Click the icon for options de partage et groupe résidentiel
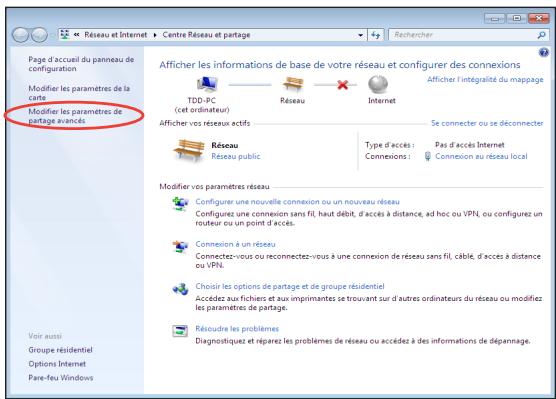Image resolution: width=556 pixels, height=399 pixels. [180, 289]
